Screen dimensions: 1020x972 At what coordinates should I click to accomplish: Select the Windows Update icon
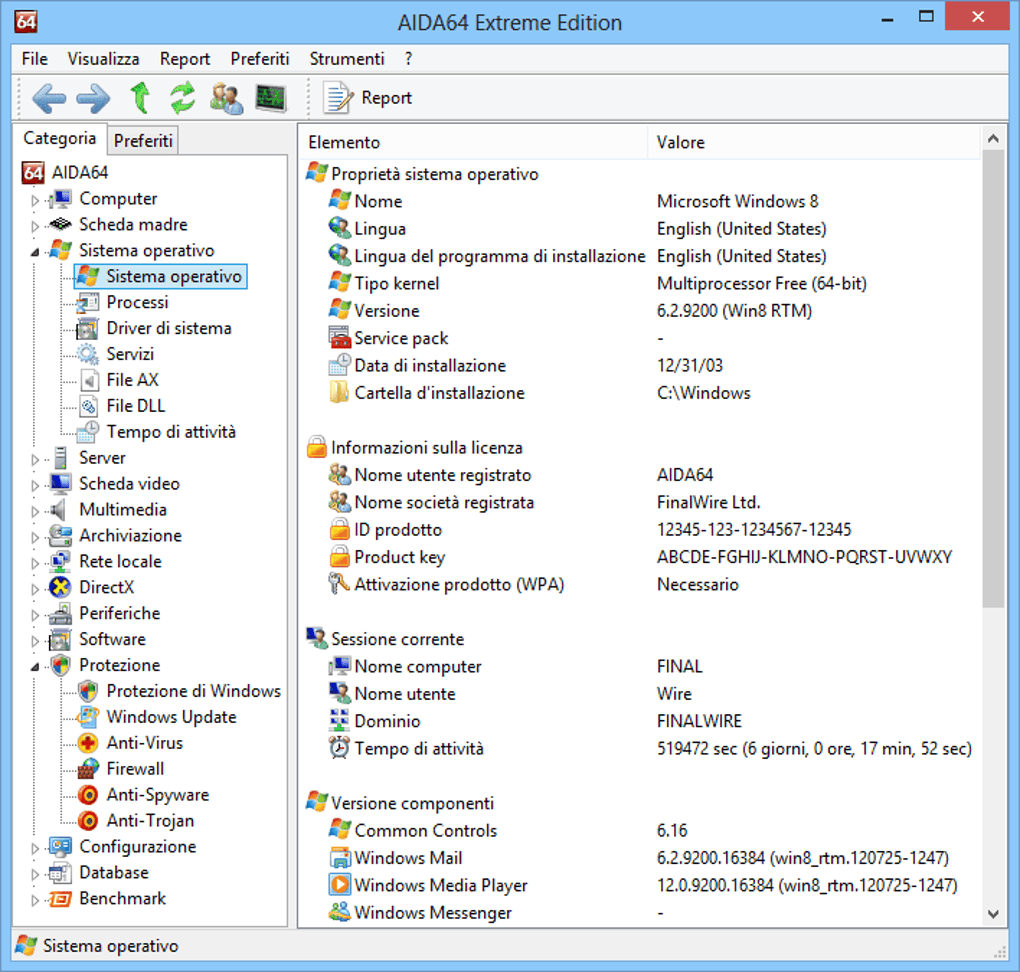click(x=88, y=717)
